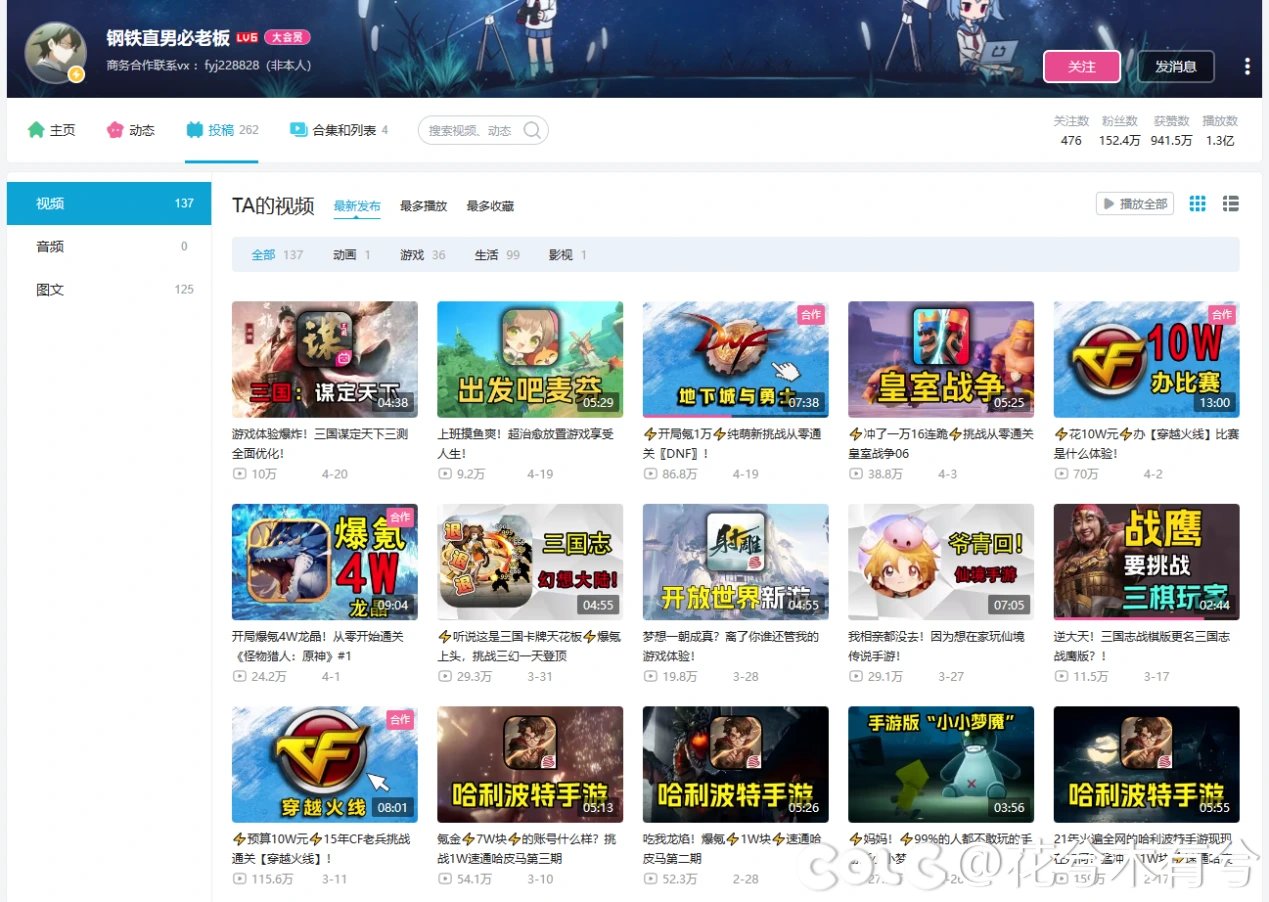Select 图文 in the left sidebar
This screenshot has height=902, width=1269.
point(109,290)
